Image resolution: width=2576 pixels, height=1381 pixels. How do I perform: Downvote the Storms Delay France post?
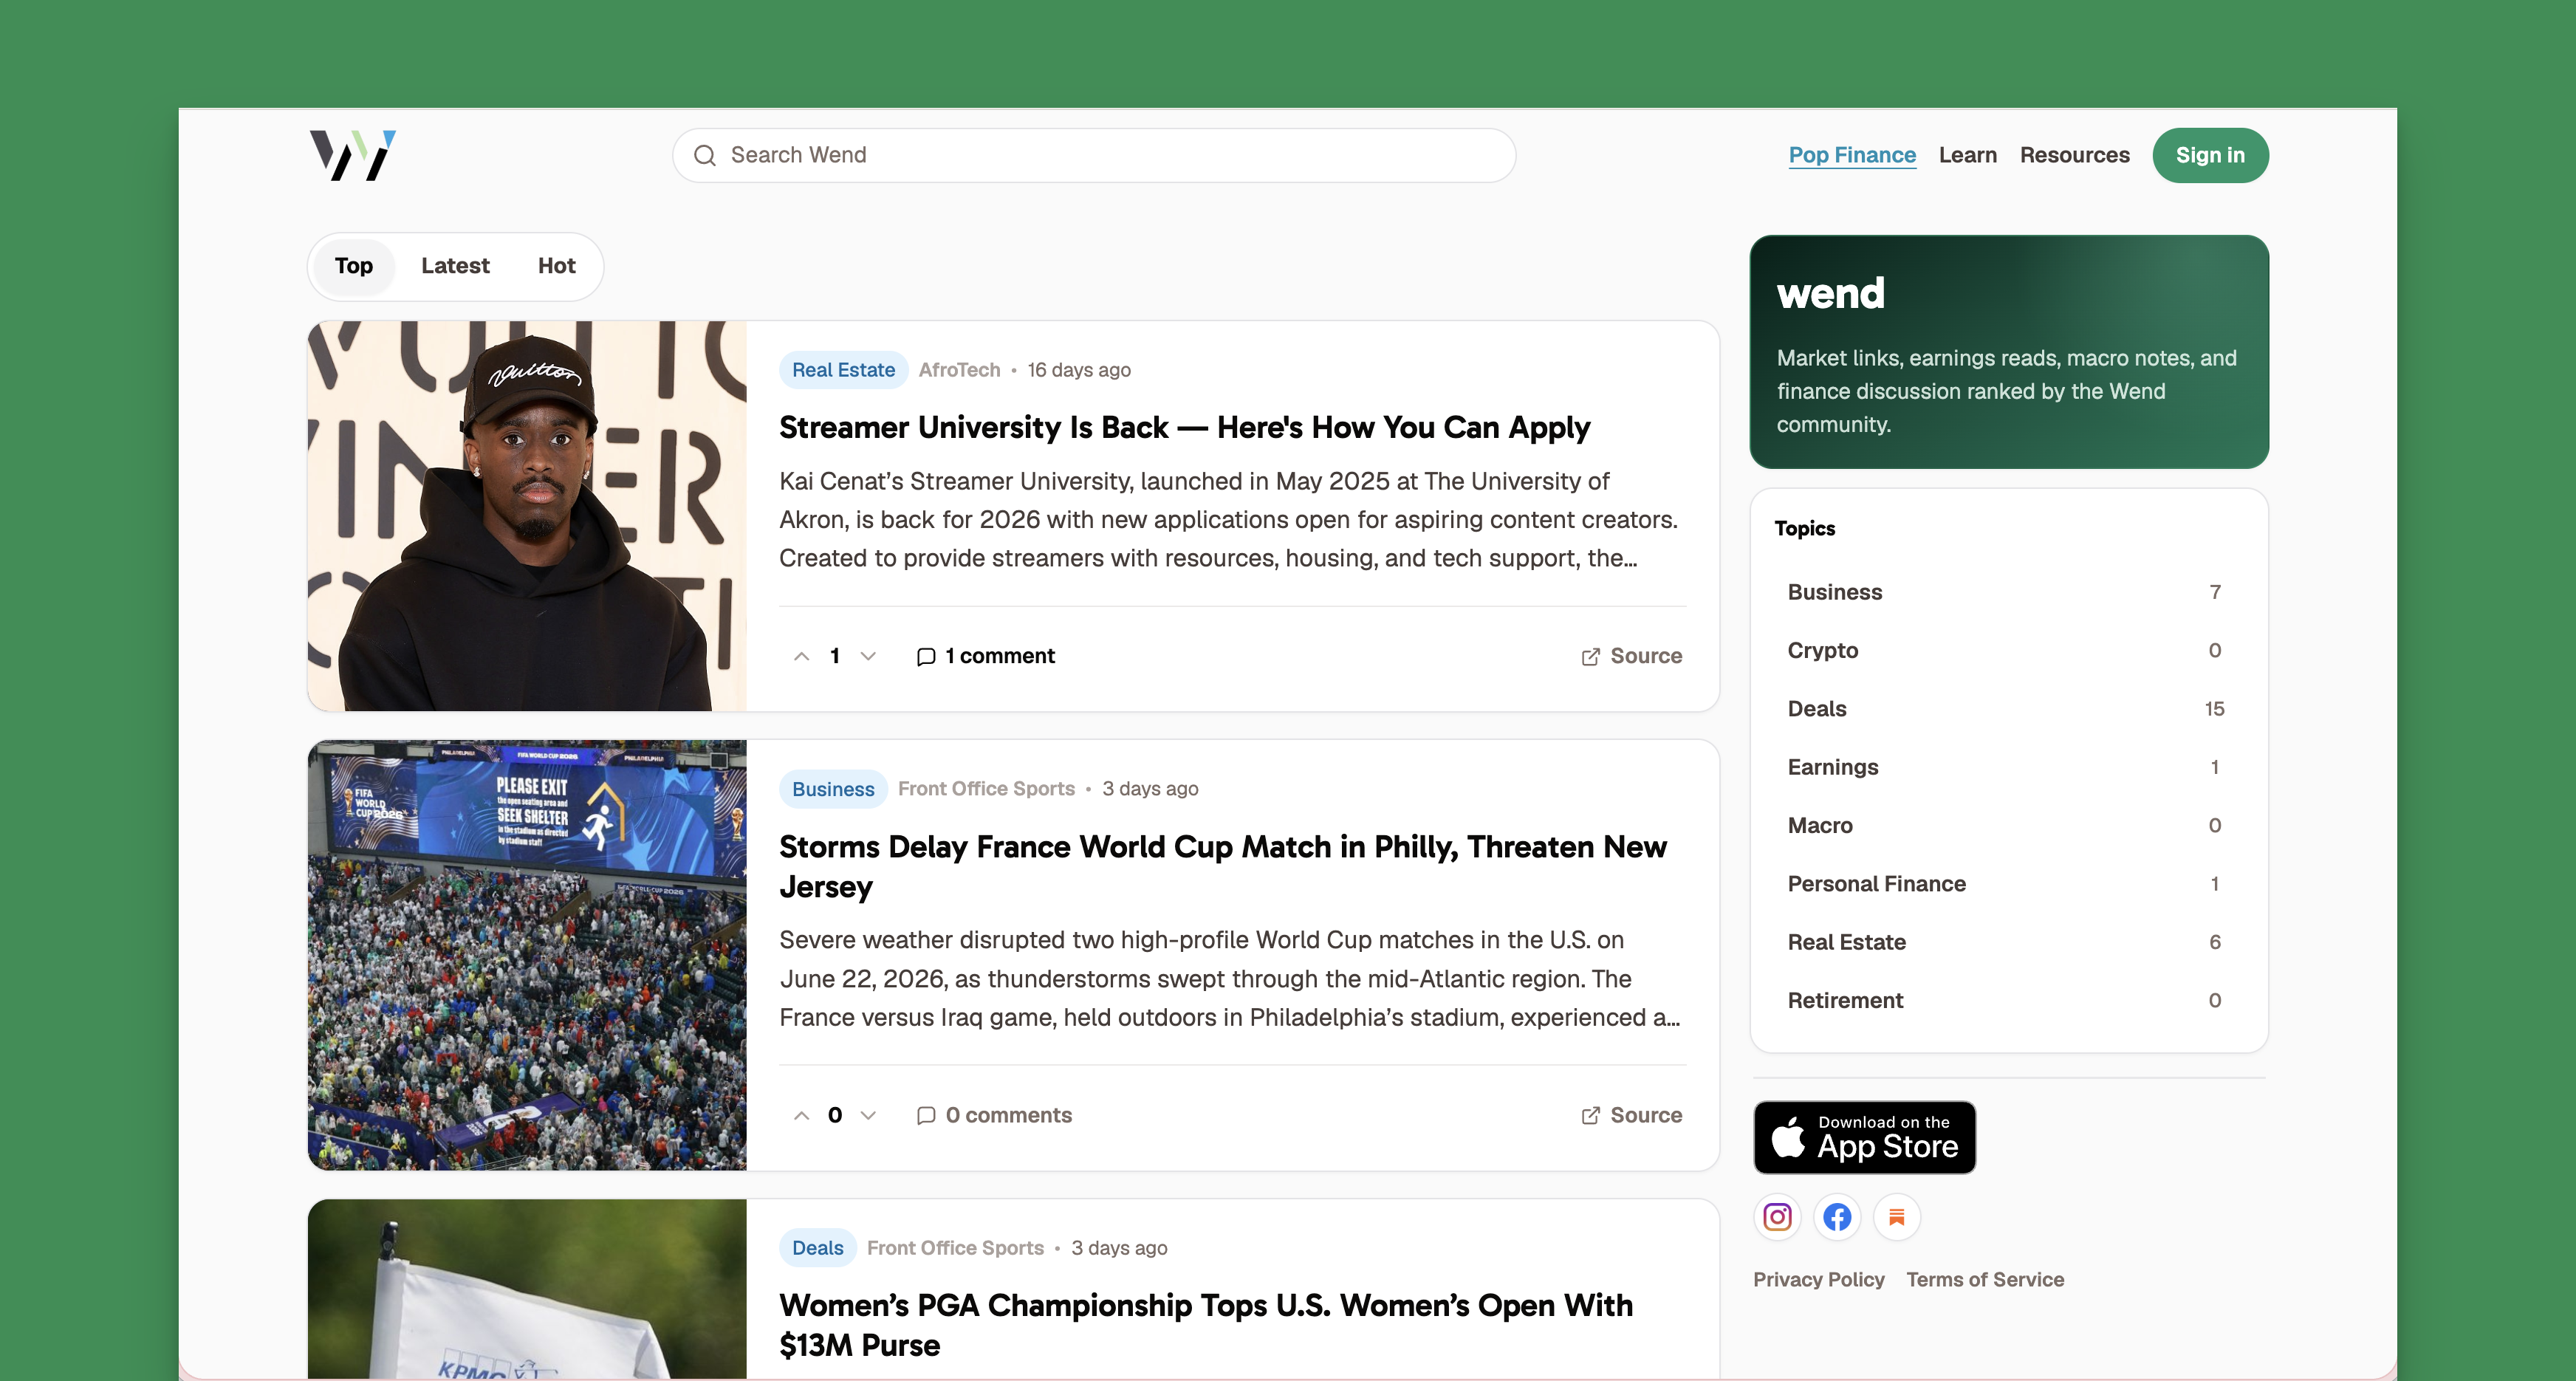(x=868, y=1115)
